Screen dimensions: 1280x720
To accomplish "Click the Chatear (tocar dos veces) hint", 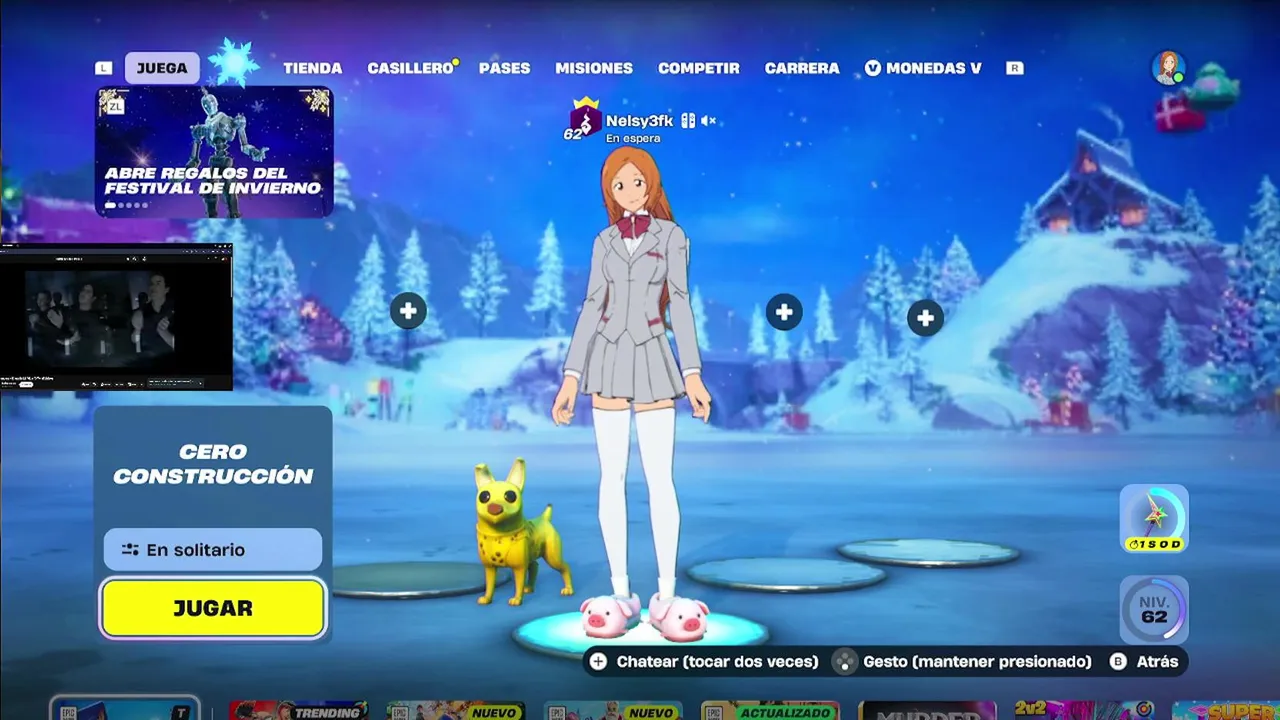I will click(717, 661).
